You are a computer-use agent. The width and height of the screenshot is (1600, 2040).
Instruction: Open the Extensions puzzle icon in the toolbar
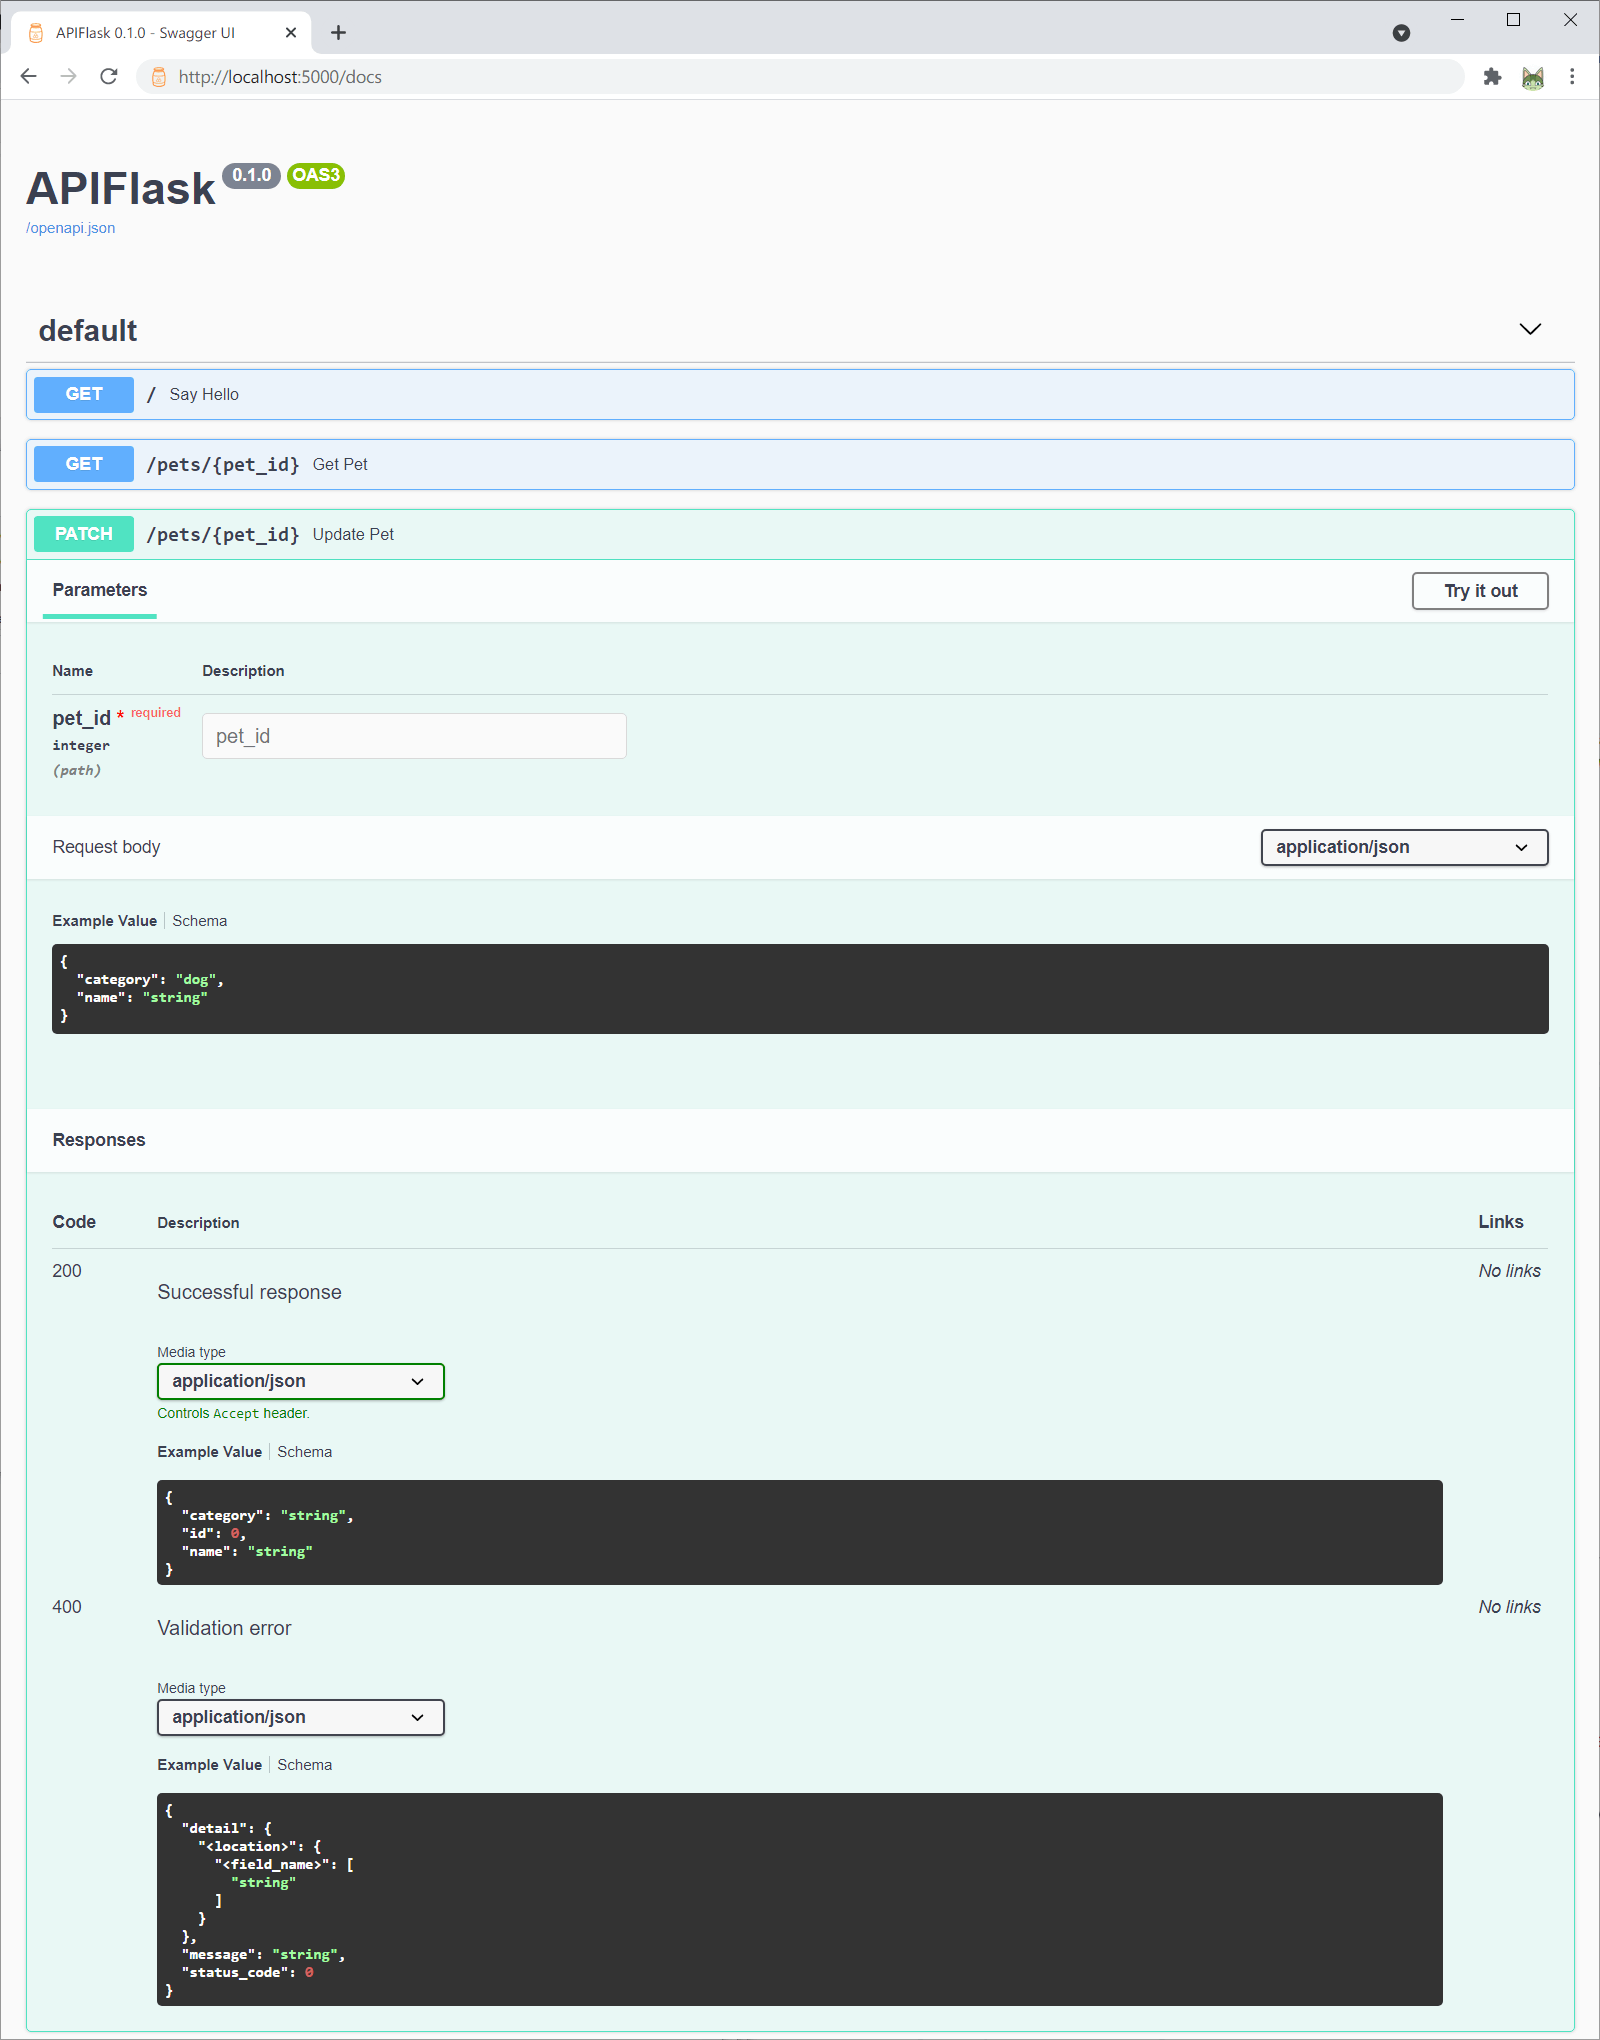[1492, 76]
